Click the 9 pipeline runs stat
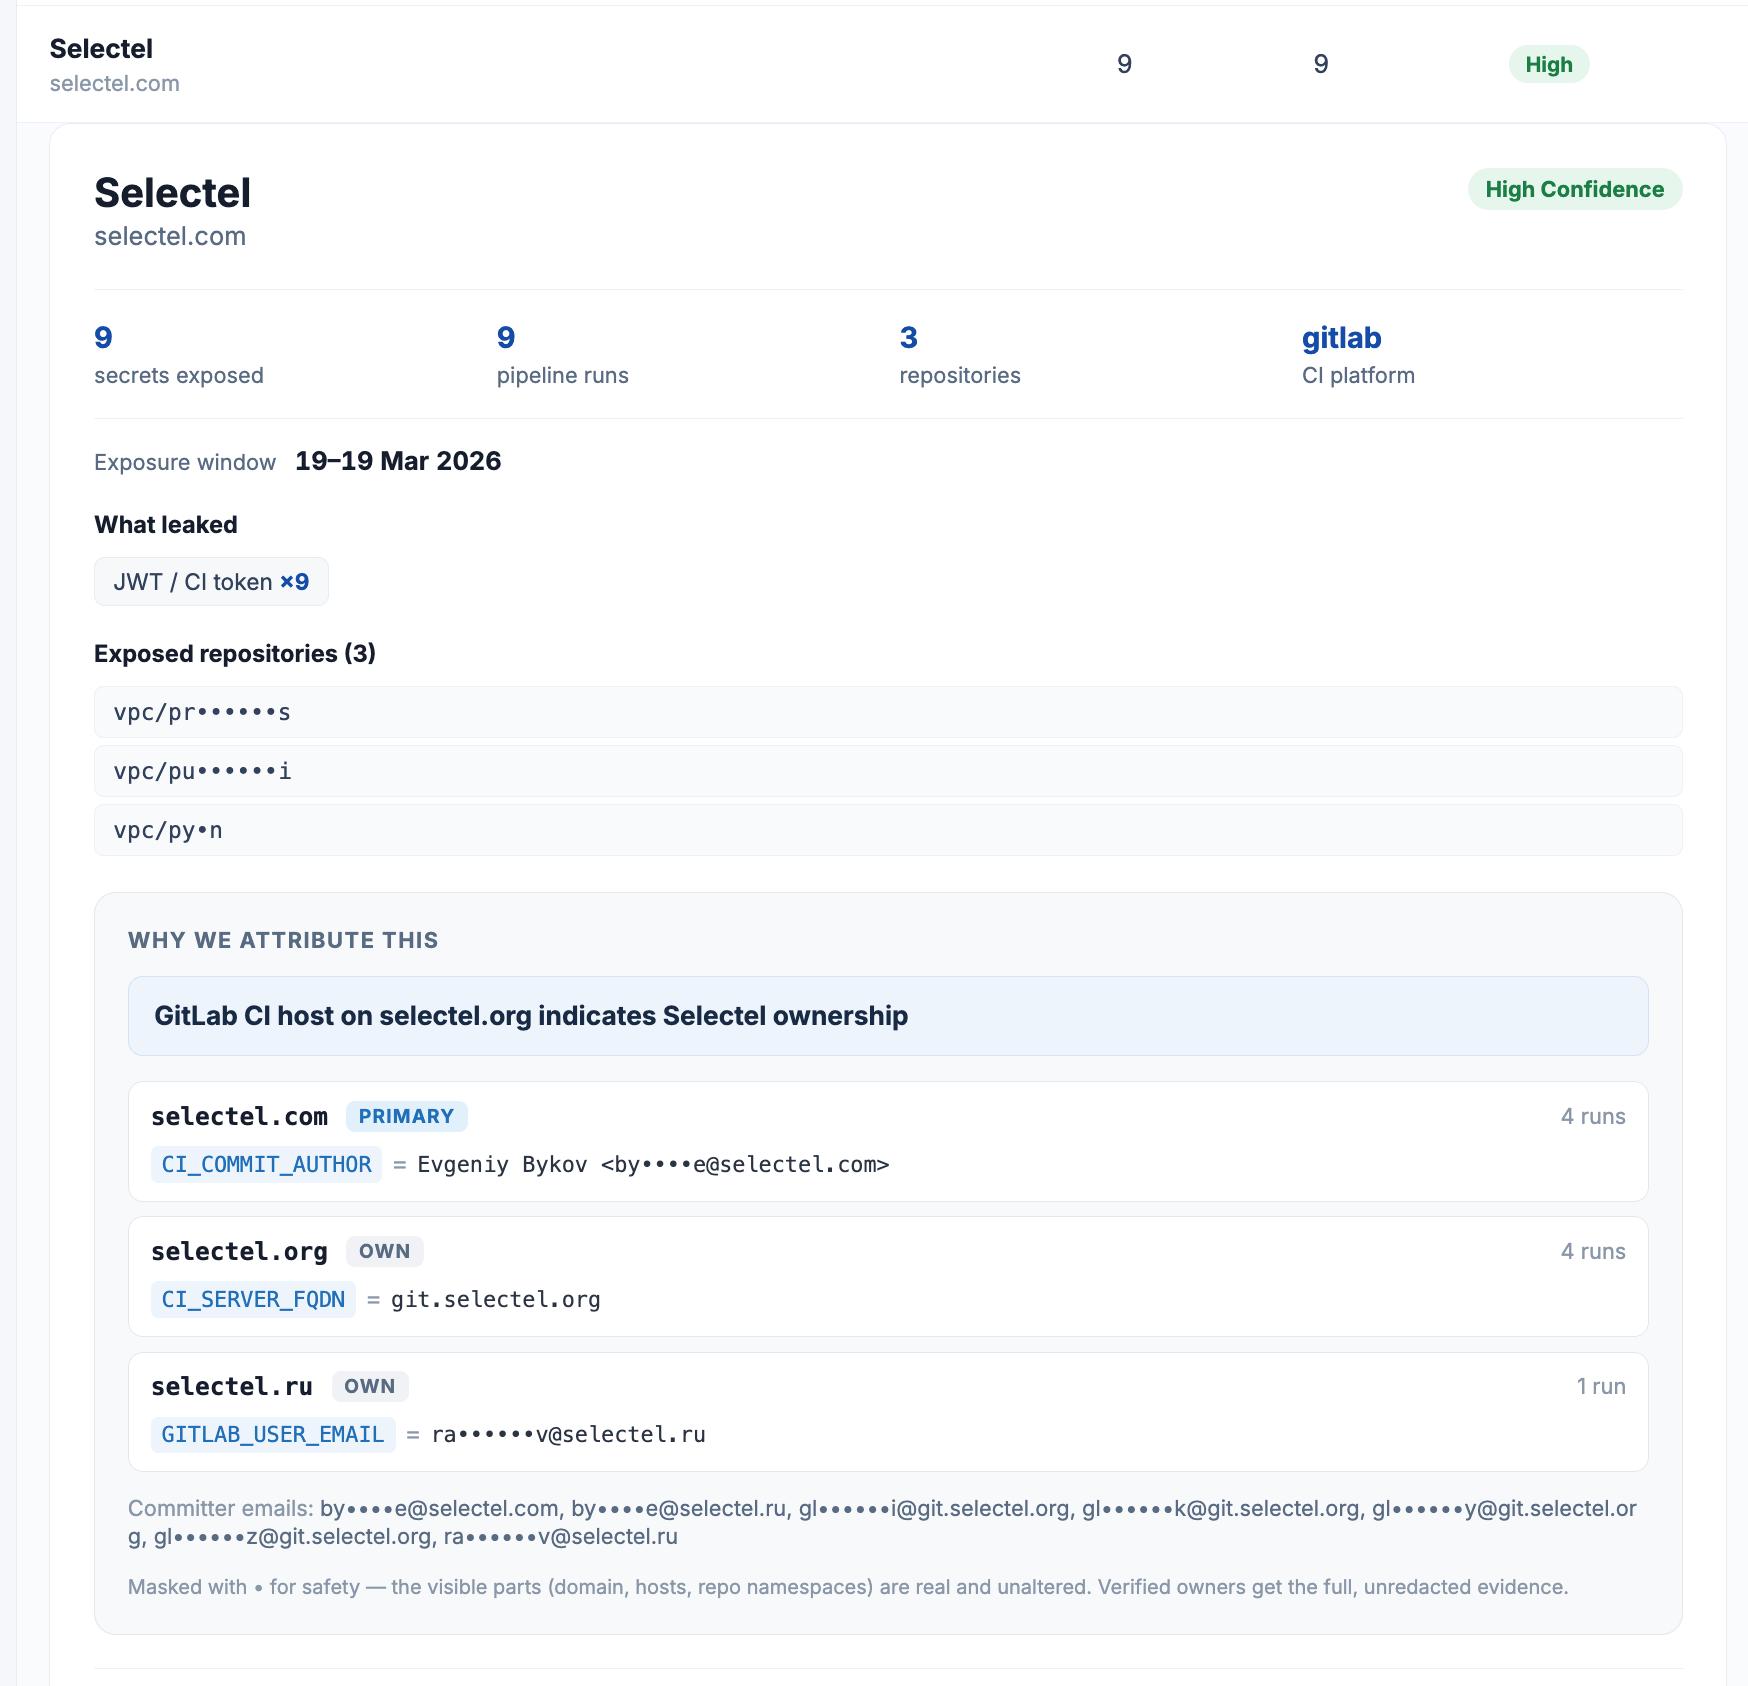This screenshot has height=1686, width=1748. point(563,355)
